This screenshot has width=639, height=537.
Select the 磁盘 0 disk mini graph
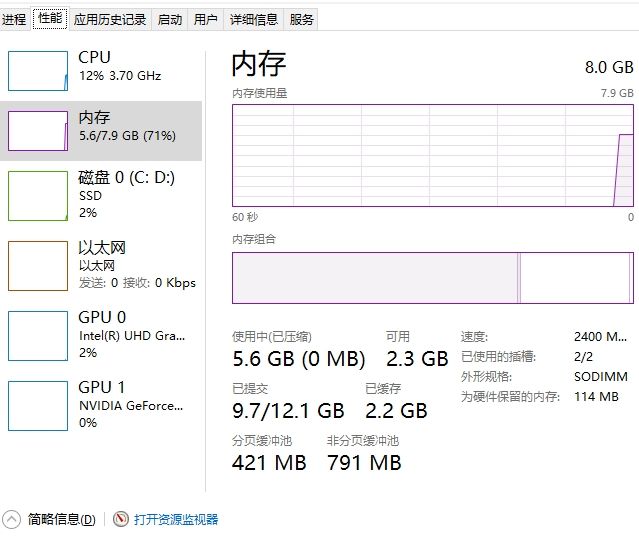pyautogui.click(x=38, y=195)
